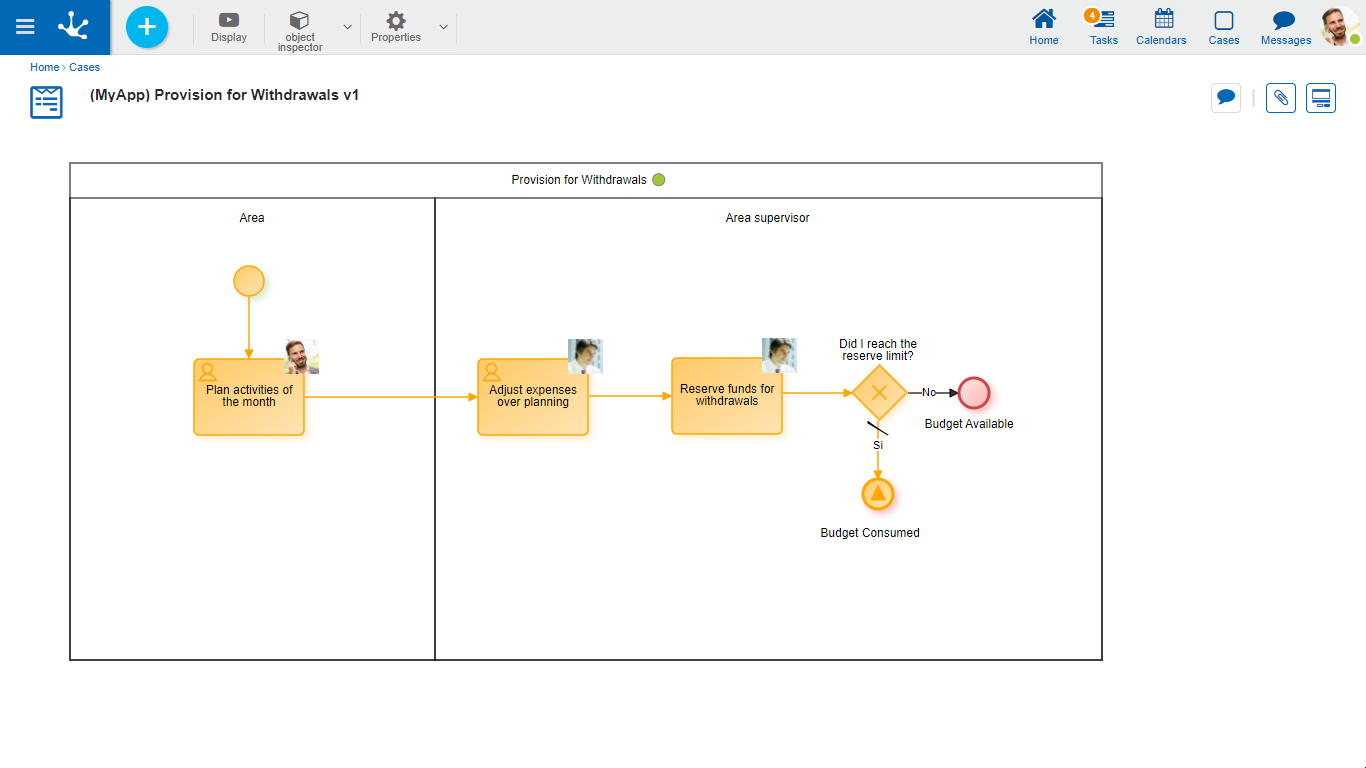Expand the object inspector dropdown arrow
Screen dimensions: 1366x768
point(347,27)
